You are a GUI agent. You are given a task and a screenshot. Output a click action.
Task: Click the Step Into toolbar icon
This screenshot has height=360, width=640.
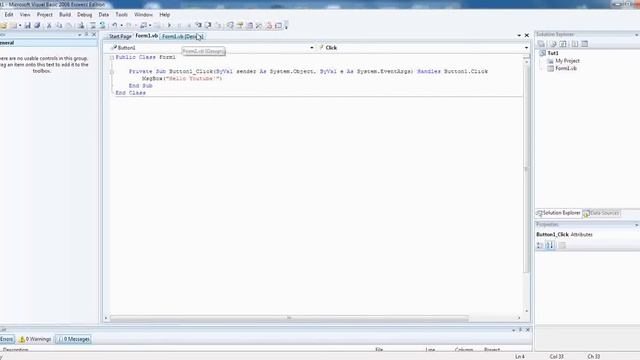[198, 25]
